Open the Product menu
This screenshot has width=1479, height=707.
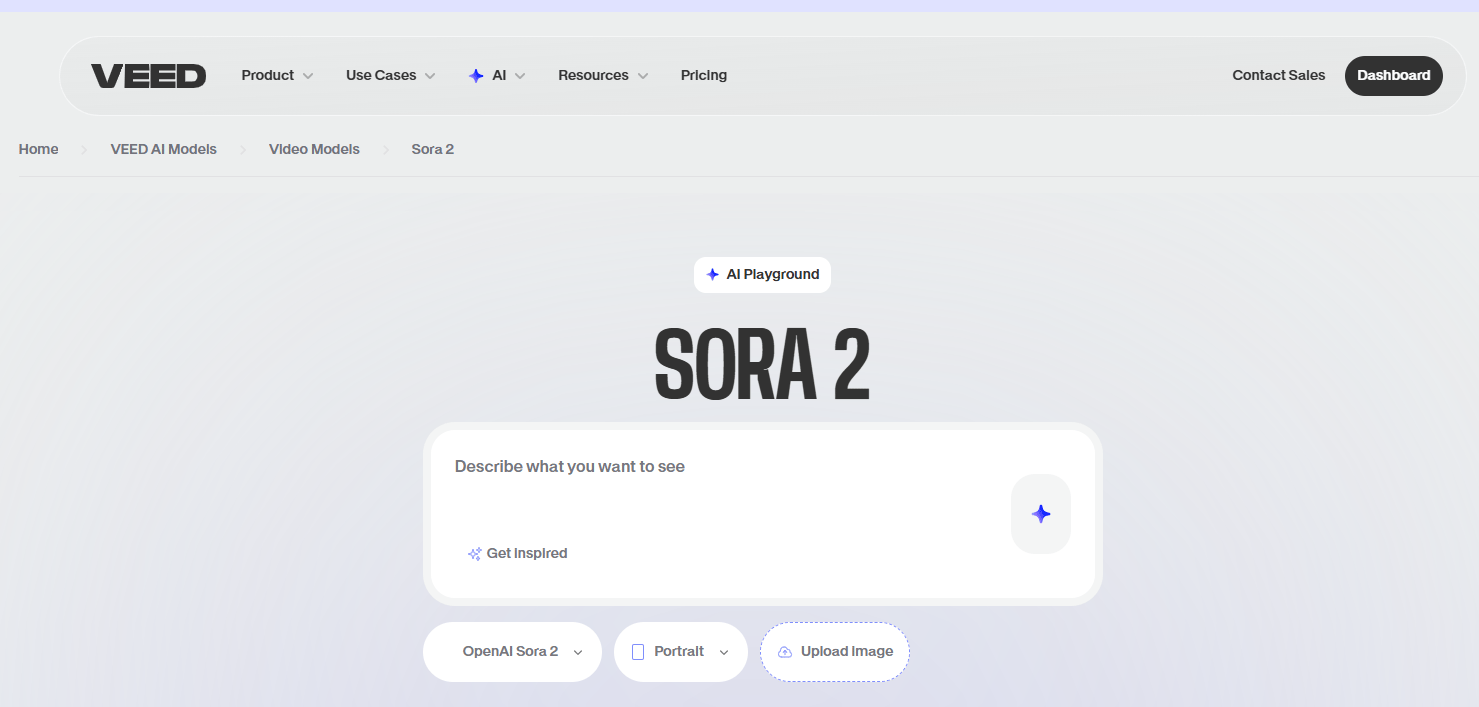[x=277, y=76]
